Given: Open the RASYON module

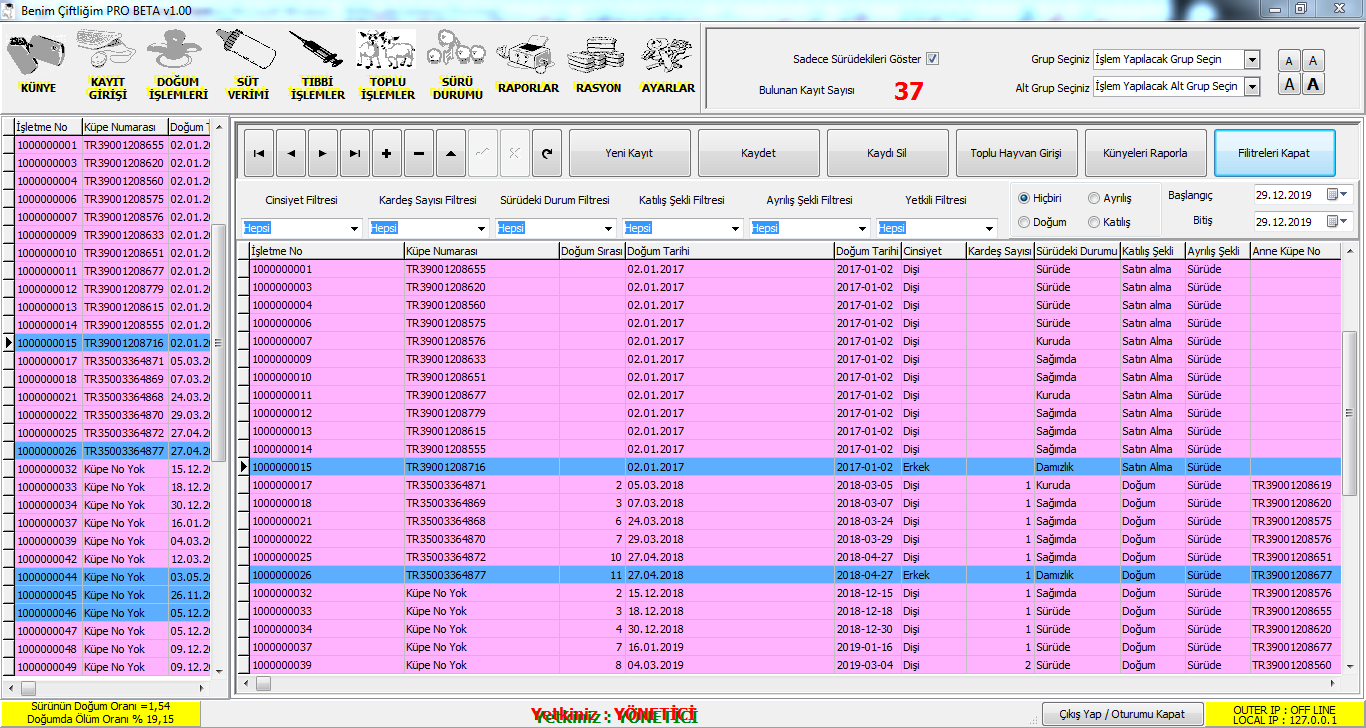Looking at the screenshot, I should click(x=598, y=63).
